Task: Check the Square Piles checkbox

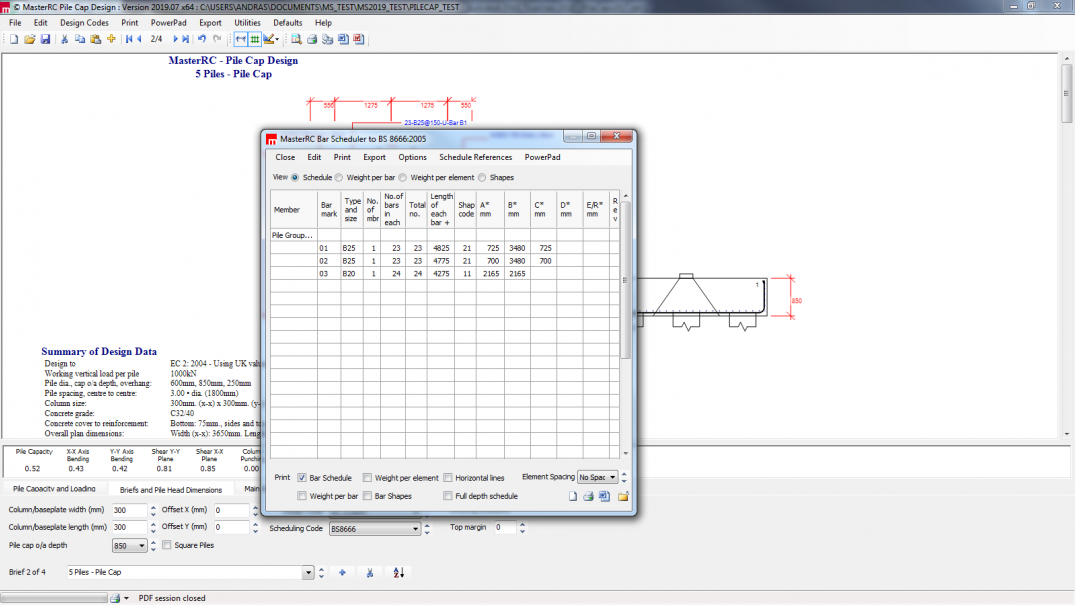Action: point(167,545)
